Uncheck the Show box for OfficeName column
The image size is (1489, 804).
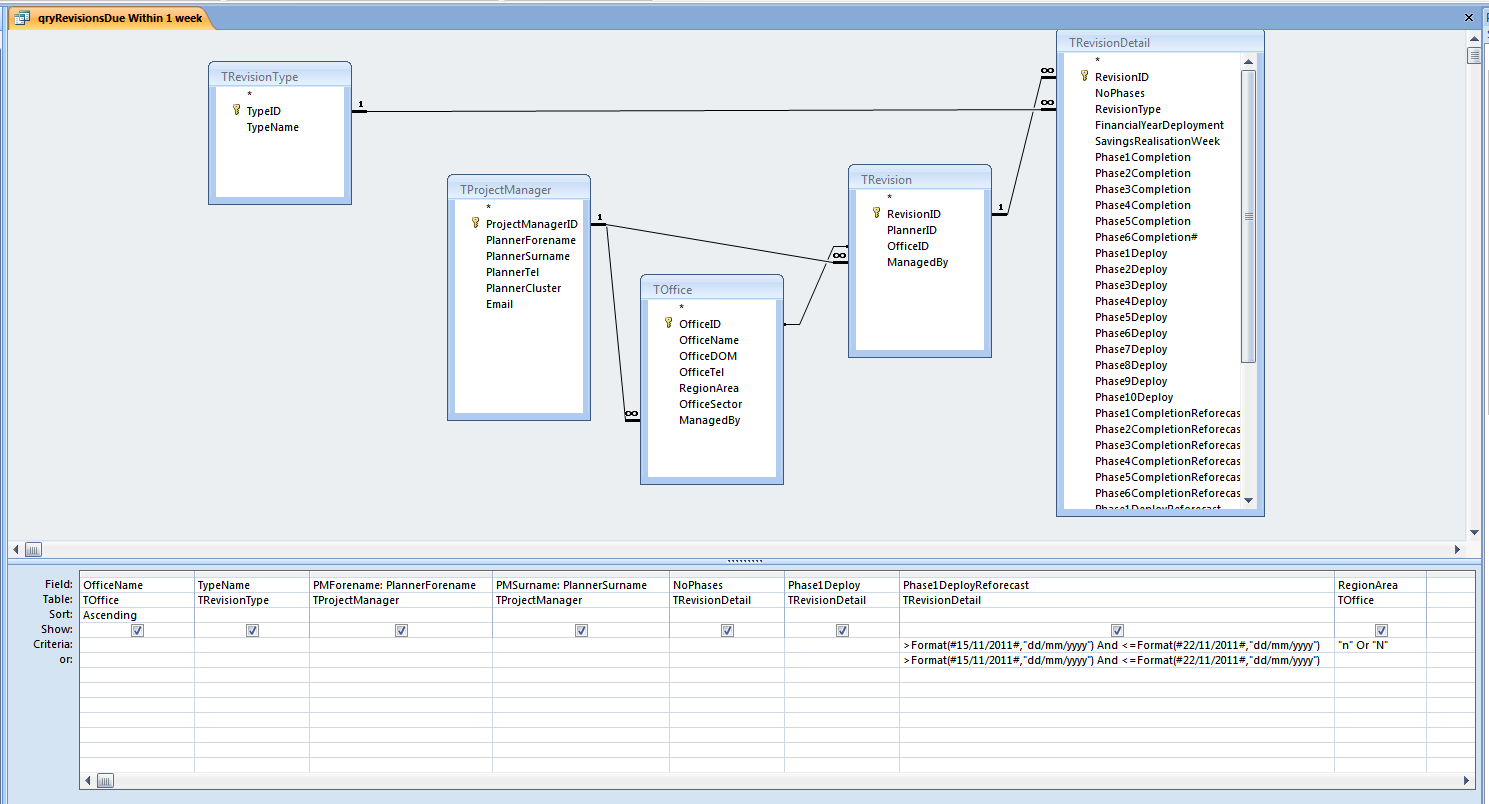click(138, 630)
